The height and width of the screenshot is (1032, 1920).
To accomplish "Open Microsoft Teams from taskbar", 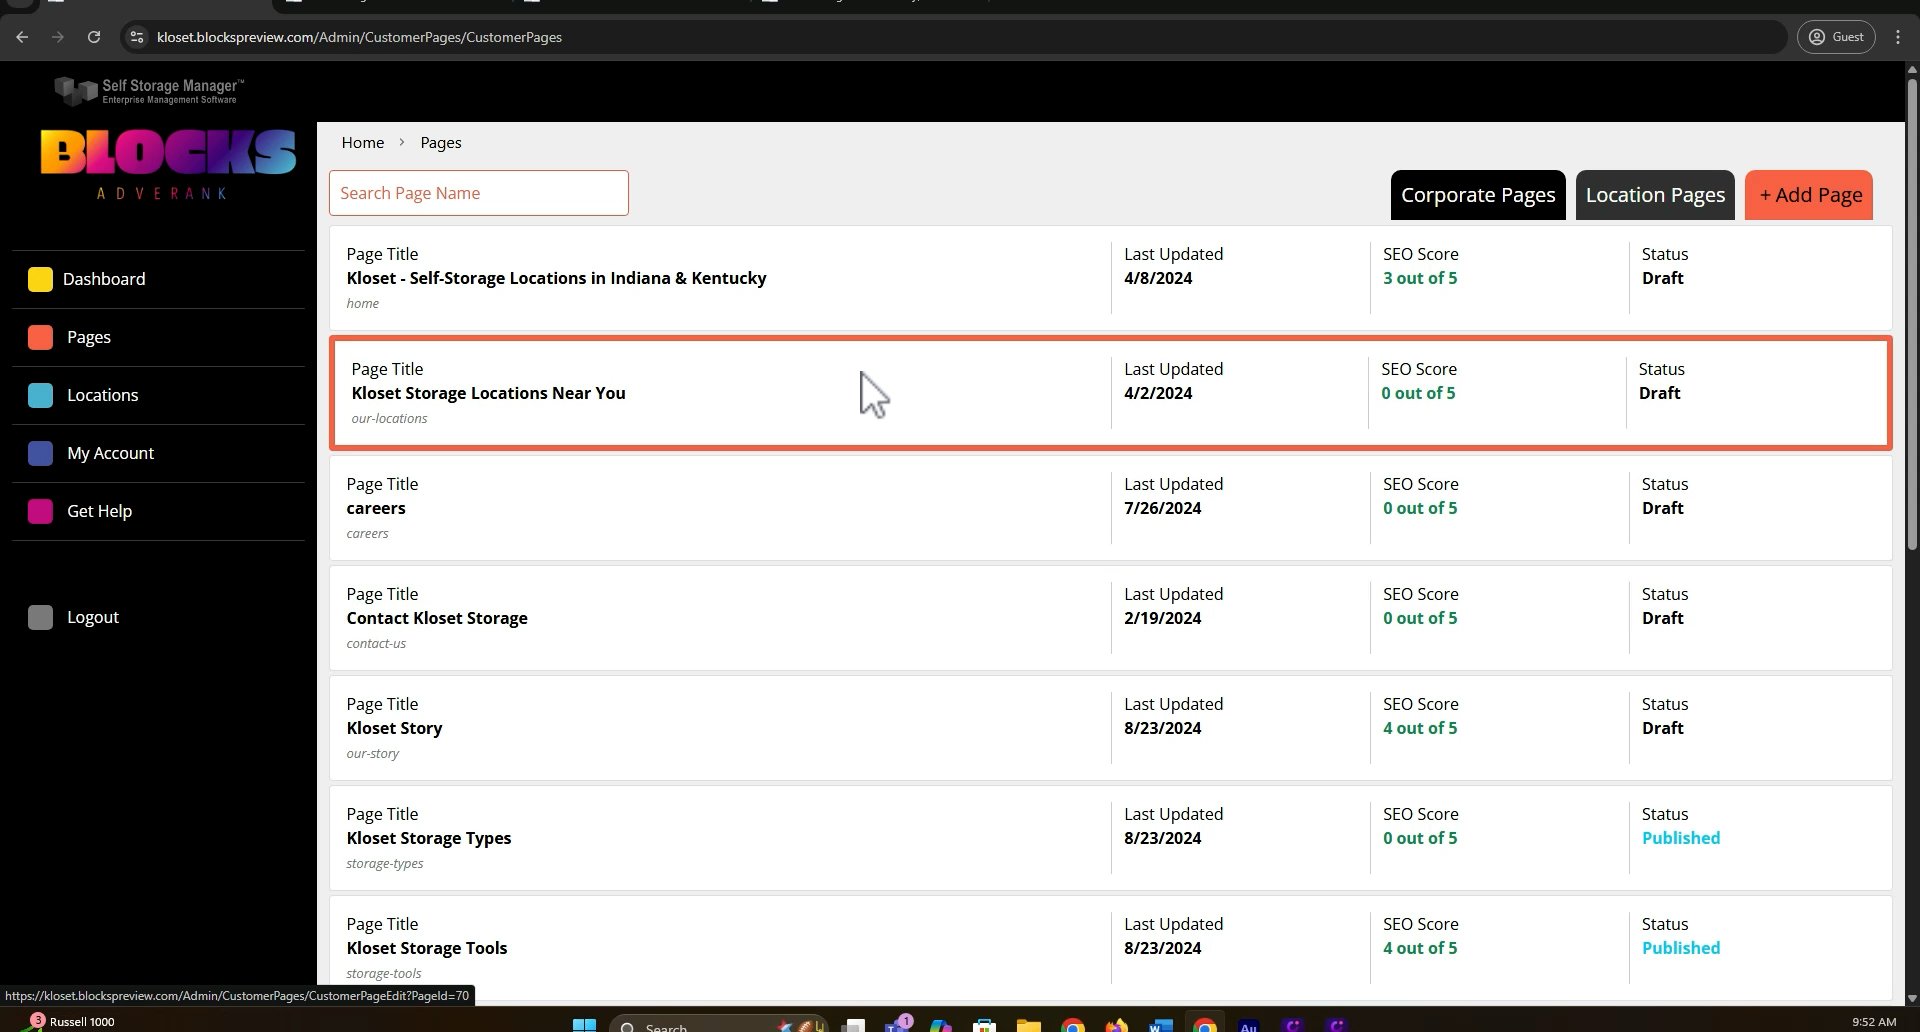I will [x=896, y=1025].
